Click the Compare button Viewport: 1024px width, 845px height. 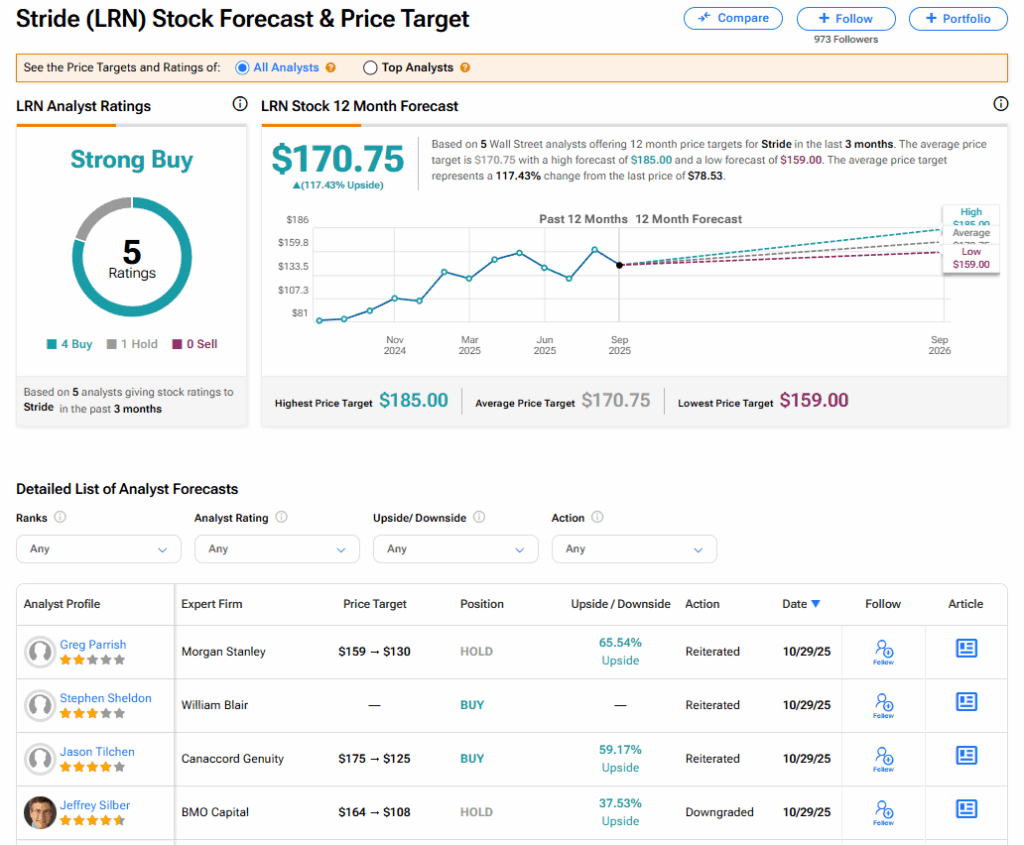(734, 18)
